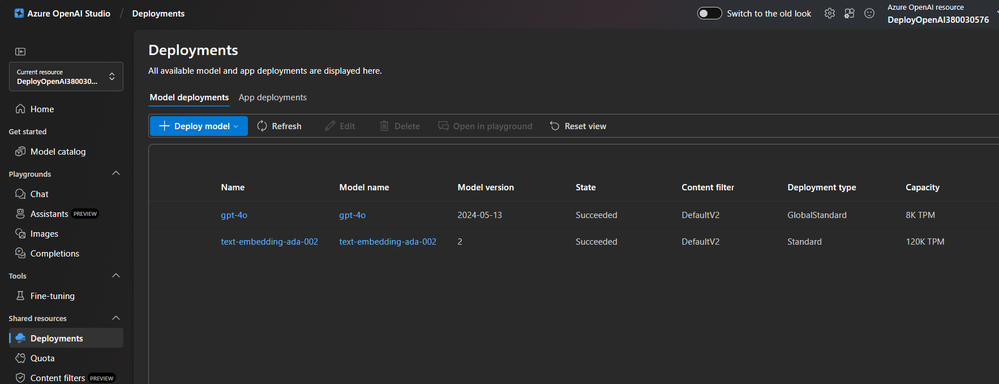
Task: Collapse the Tools section chevron
Action: click(x=116, y=276)
